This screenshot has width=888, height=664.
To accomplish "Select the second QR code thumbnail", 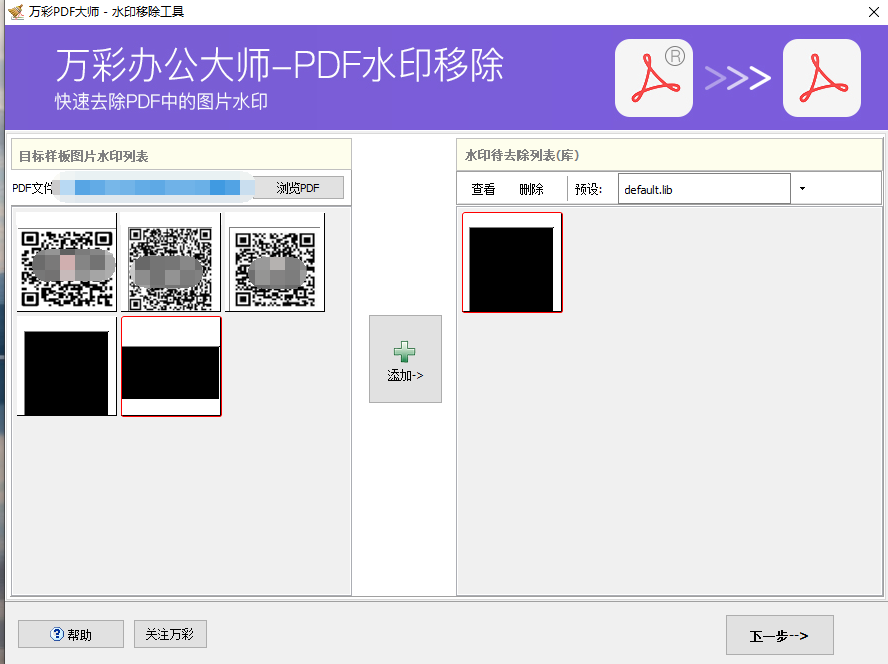I will (x=170, y=262).
